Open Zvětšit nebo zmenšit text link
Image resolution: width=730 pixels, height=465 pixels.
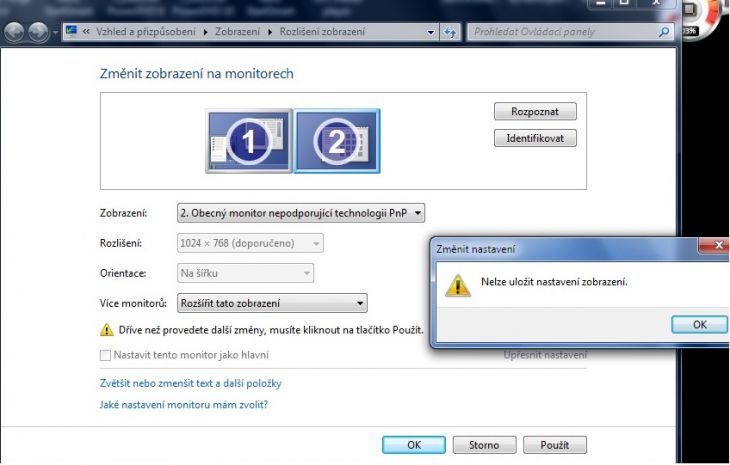pos(190,384)
